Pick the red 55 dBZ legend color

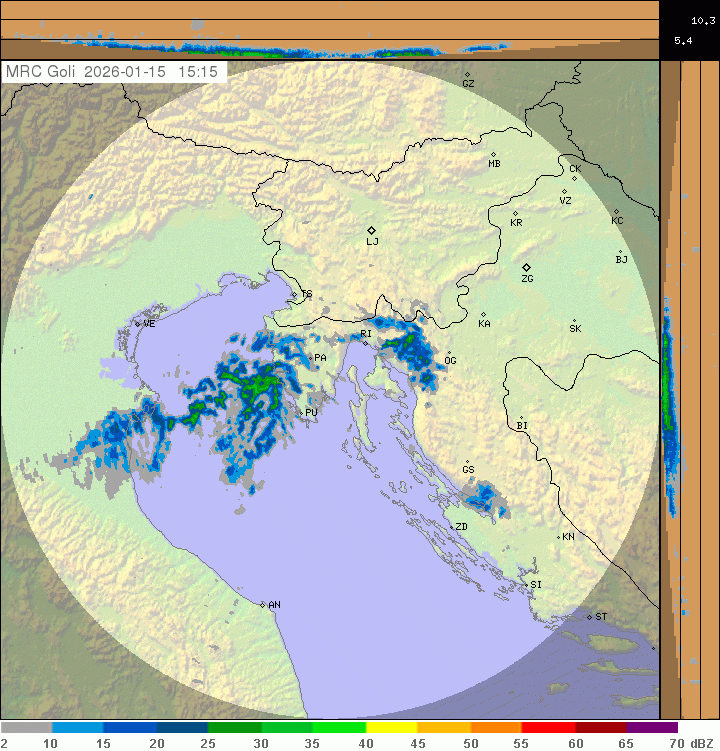pyautogui.click(x=547, y=728)
